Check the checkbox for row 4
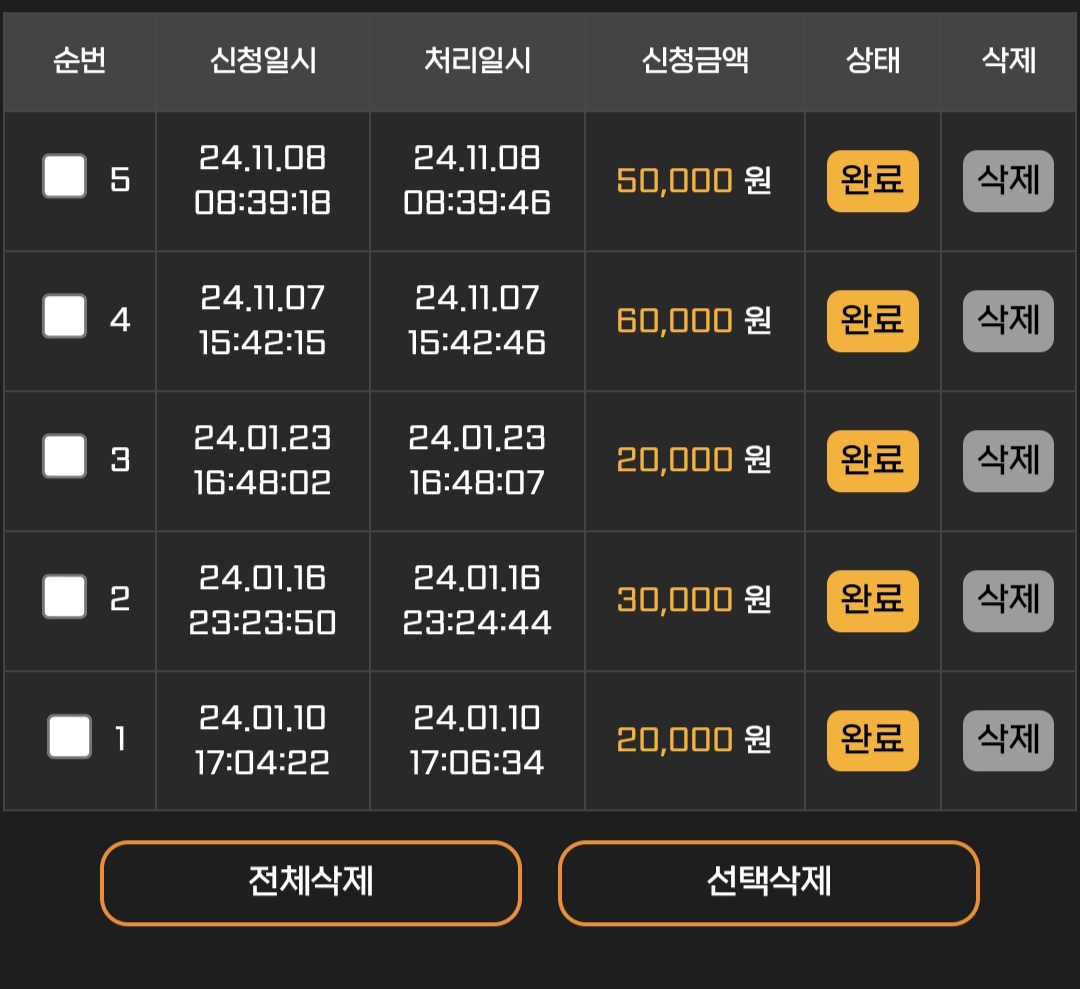Screen dimensions: 1080x989 pos(65,317)
